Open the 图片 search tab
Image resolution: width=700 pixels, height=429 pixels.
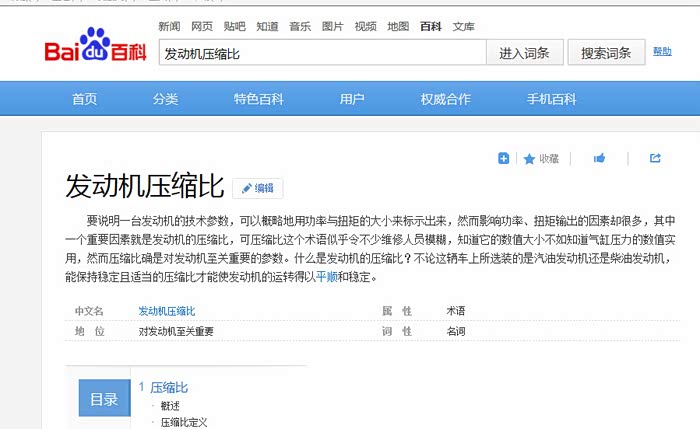click(333, 27)
